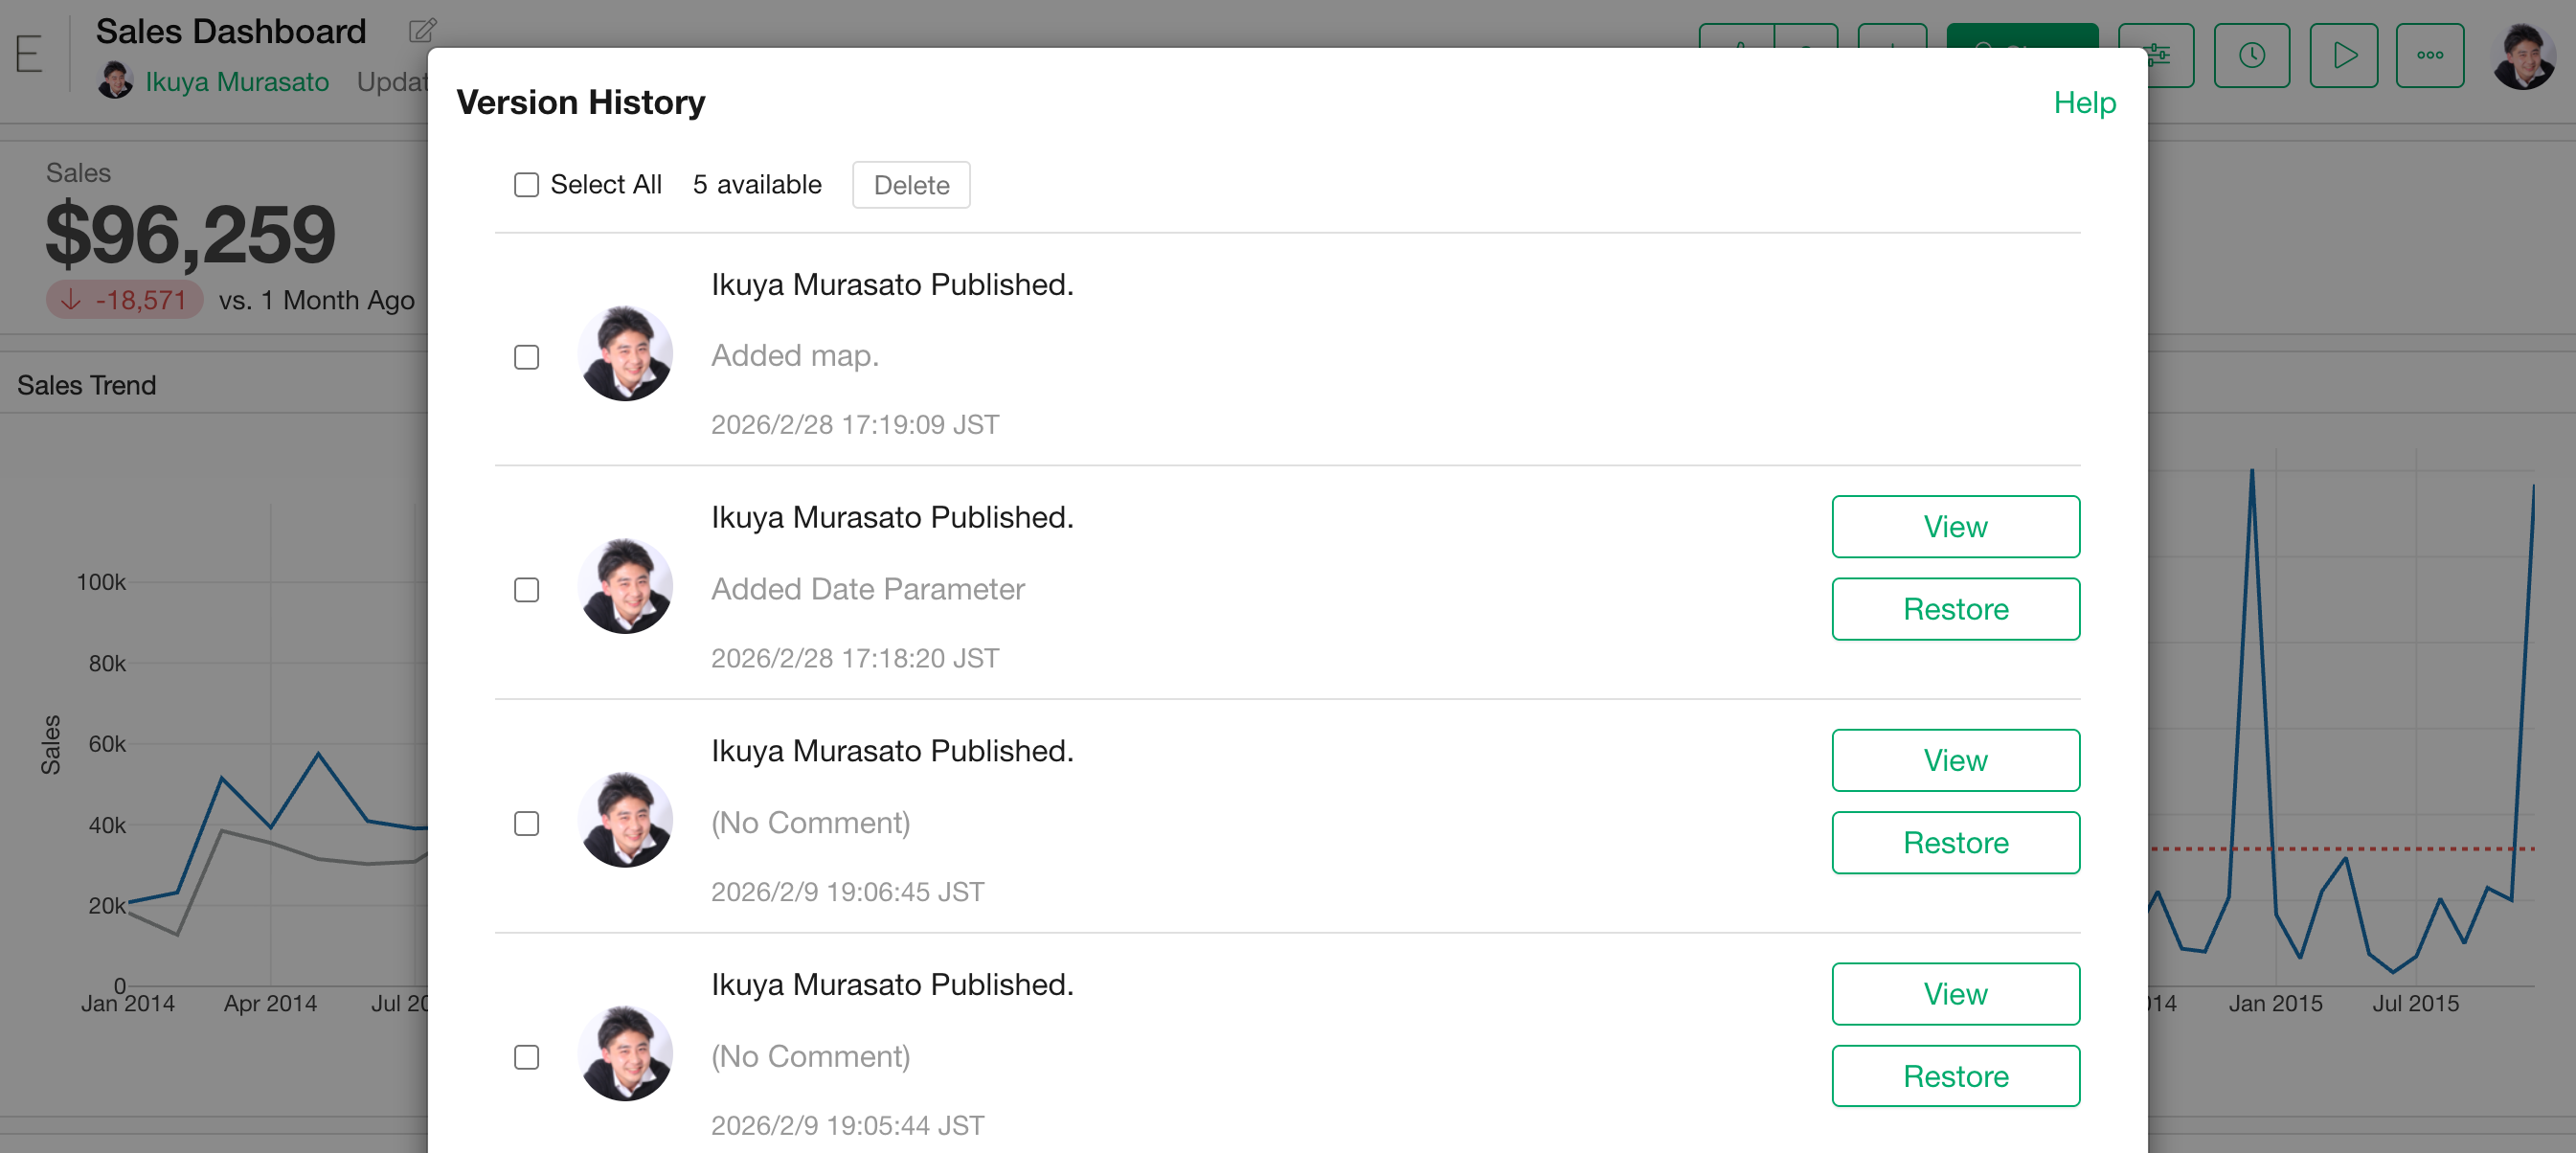This screenshot has width=2576, height=1153.
Task: Open the Help link
Action: click(2084, 103)
